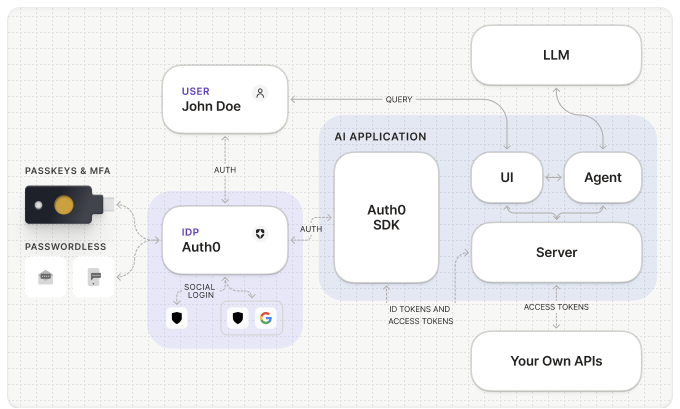Click the PASSWORDLESS heading
This screenshot has height=409, width=680.
(x=65, y=247)
